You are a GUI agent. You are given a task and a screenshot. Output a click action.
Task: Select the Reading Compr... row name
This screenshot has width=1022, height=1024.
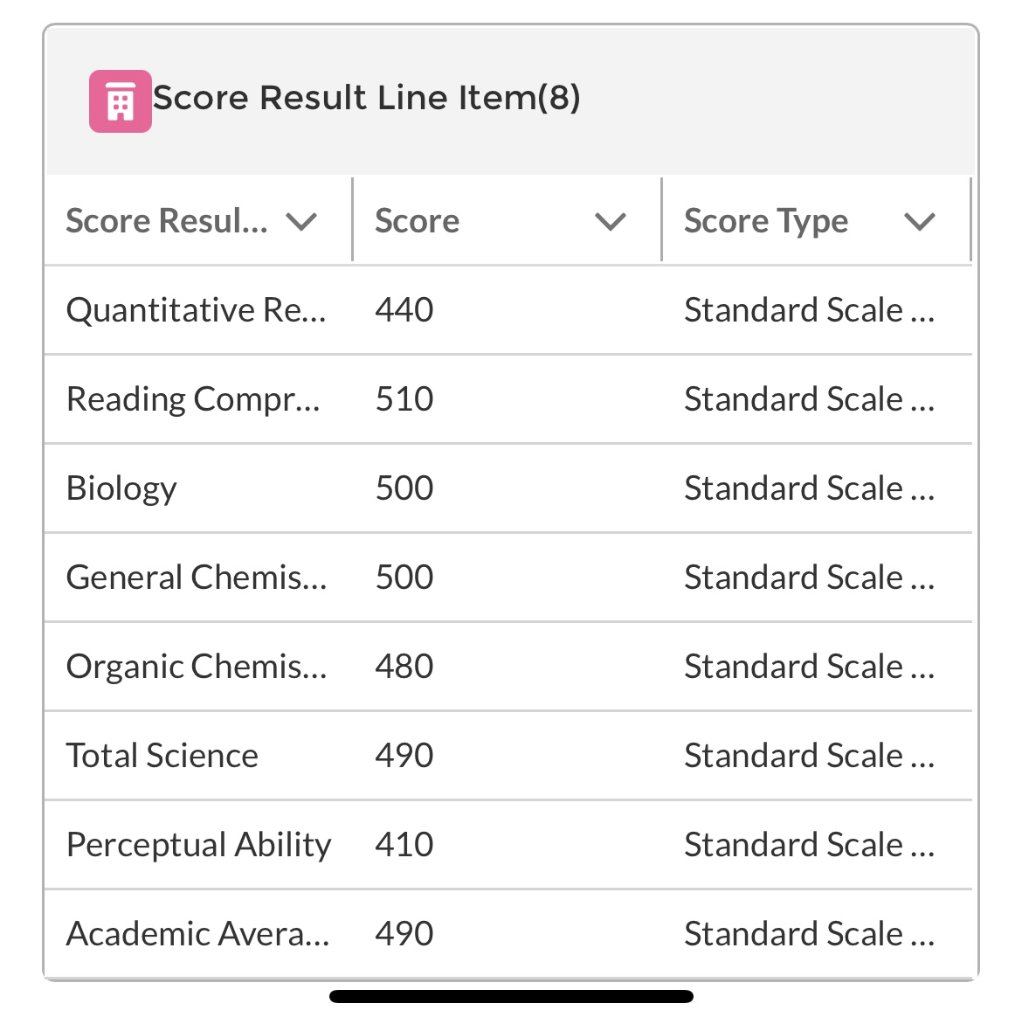[193, 399]
